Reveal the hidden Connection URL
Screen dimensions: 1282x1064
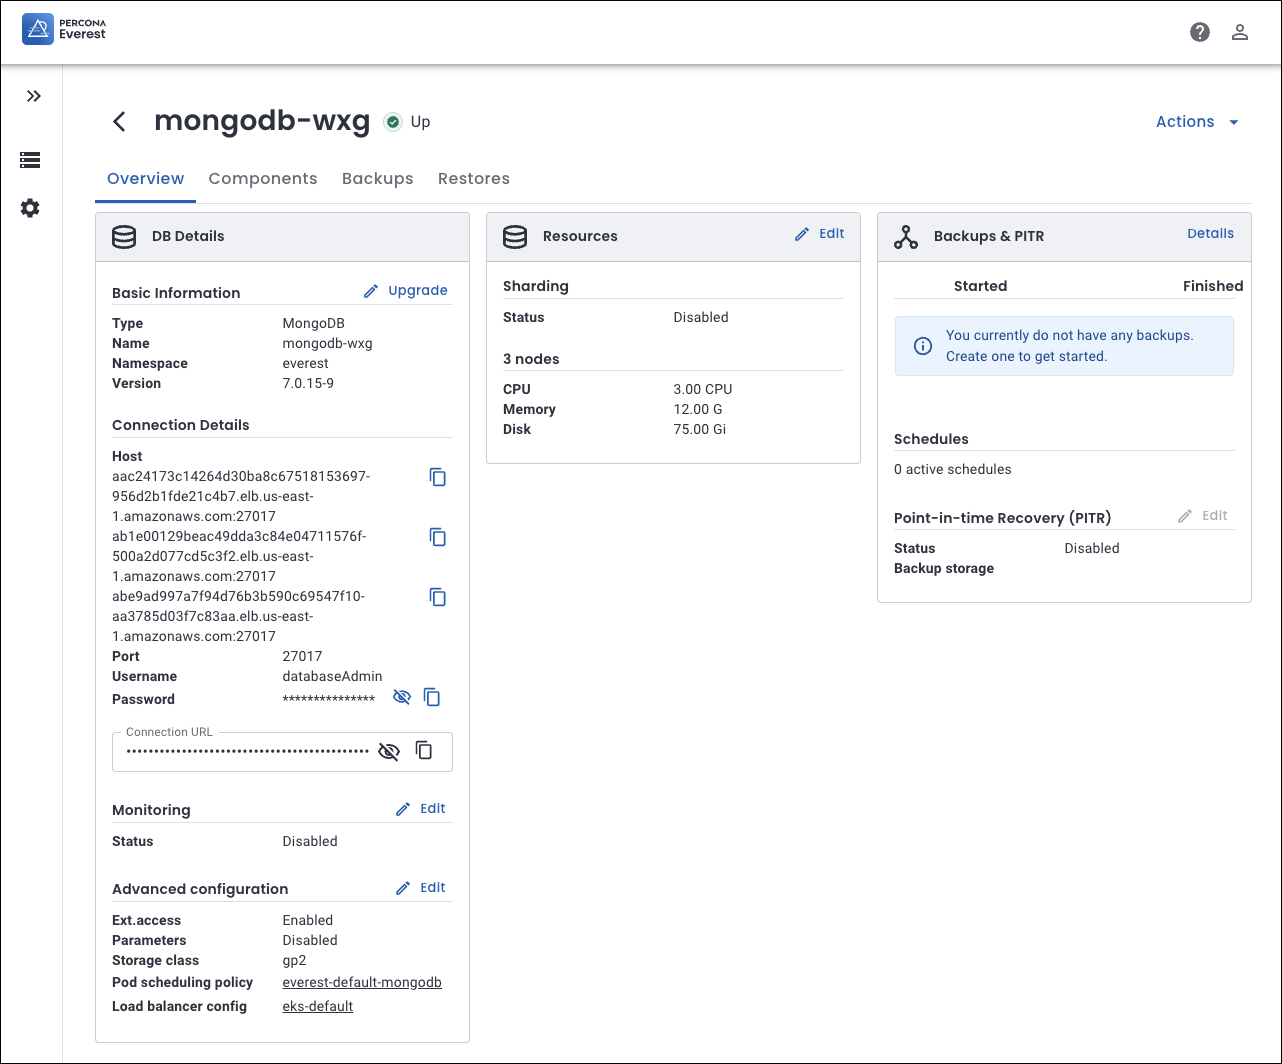pyautogui.click(x=389, y=751)
